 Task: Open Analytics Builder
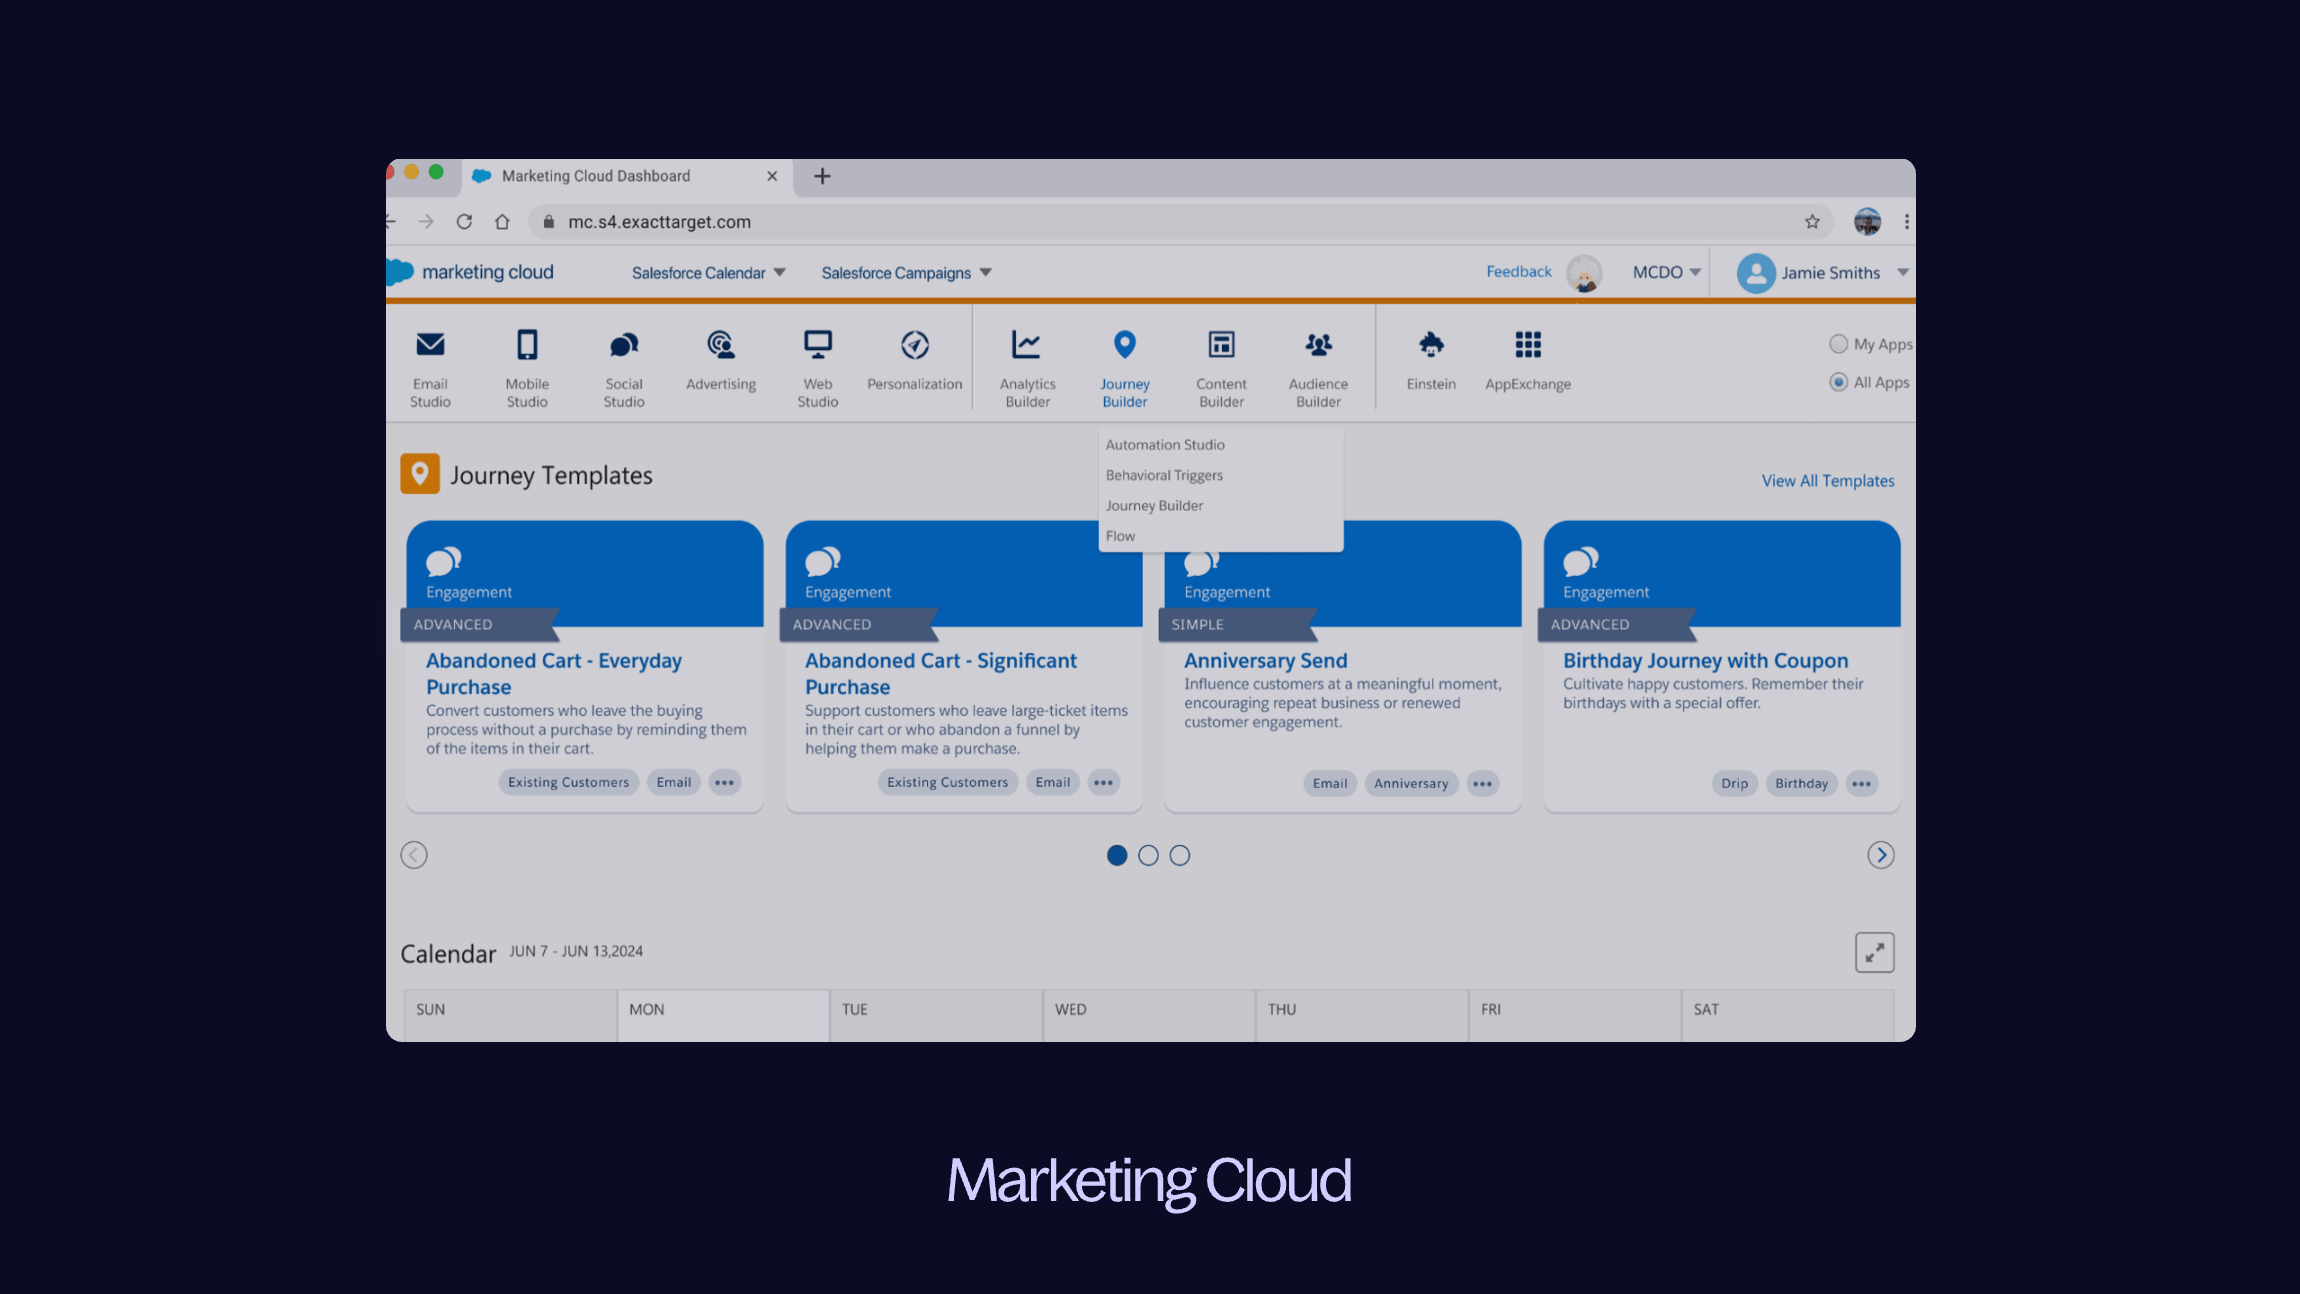click(1027, 367)
